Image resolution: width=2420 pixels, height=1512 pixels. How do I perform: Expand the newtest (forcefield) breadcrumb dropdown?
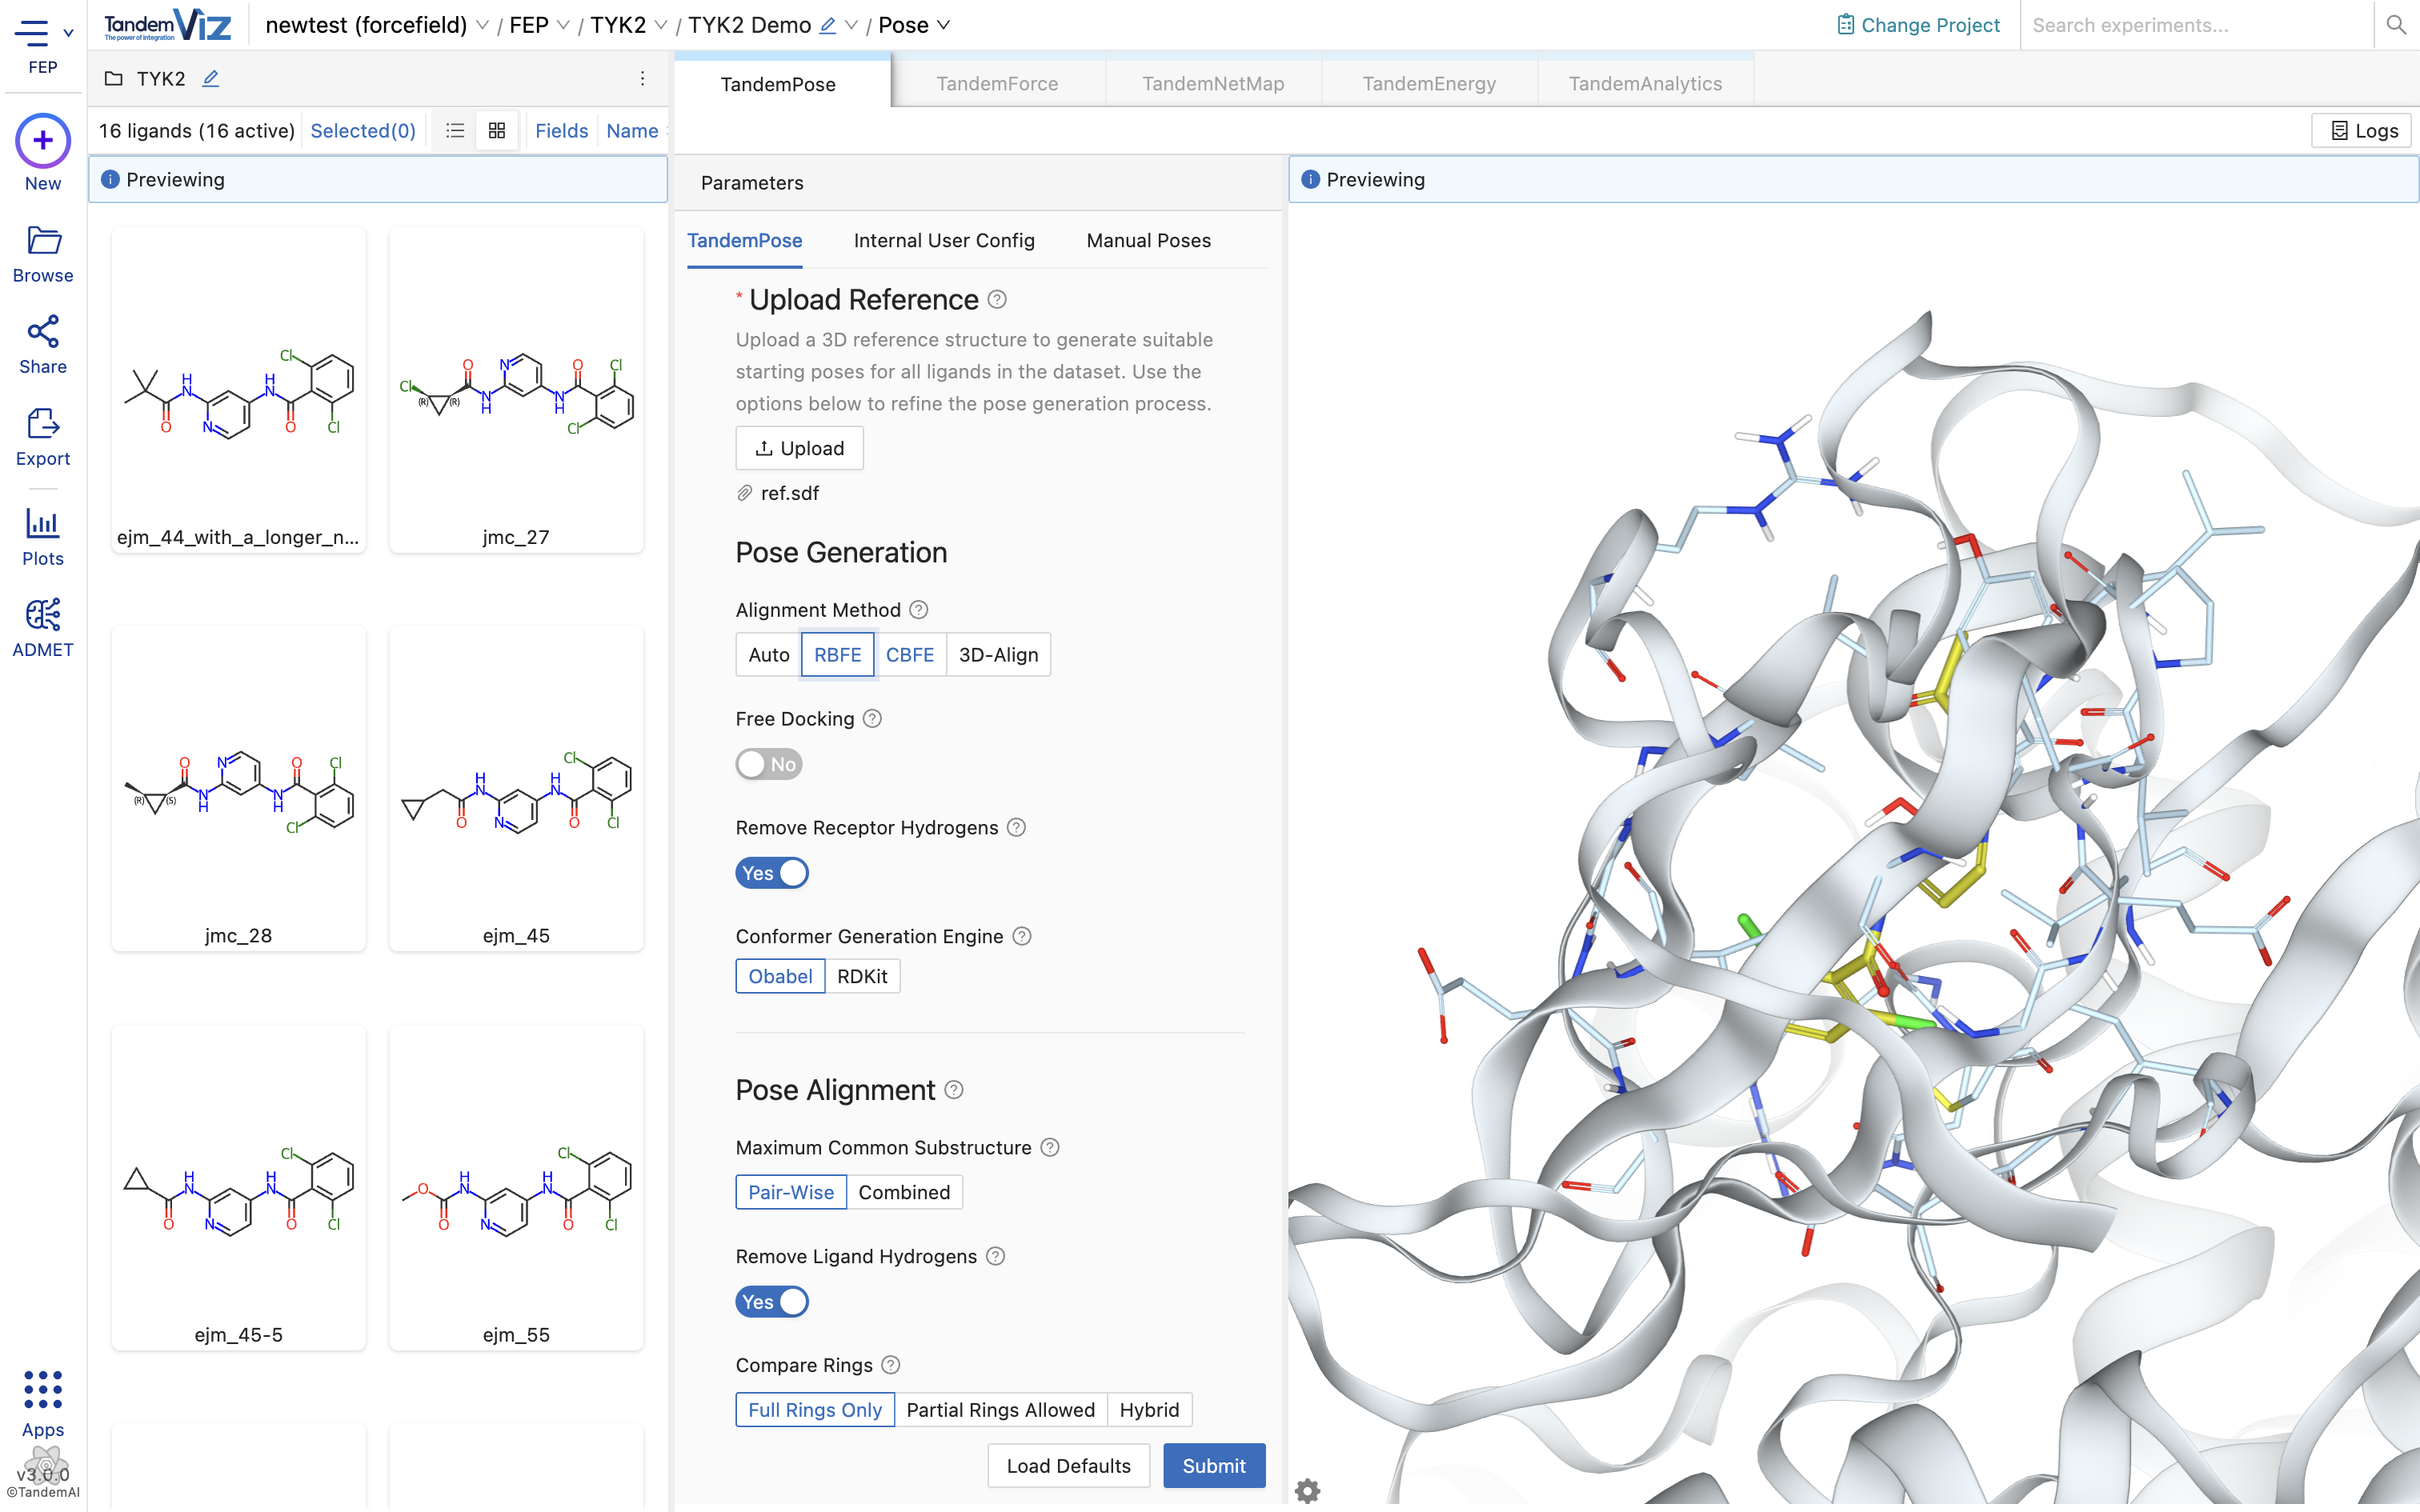(x=483, y=26)
